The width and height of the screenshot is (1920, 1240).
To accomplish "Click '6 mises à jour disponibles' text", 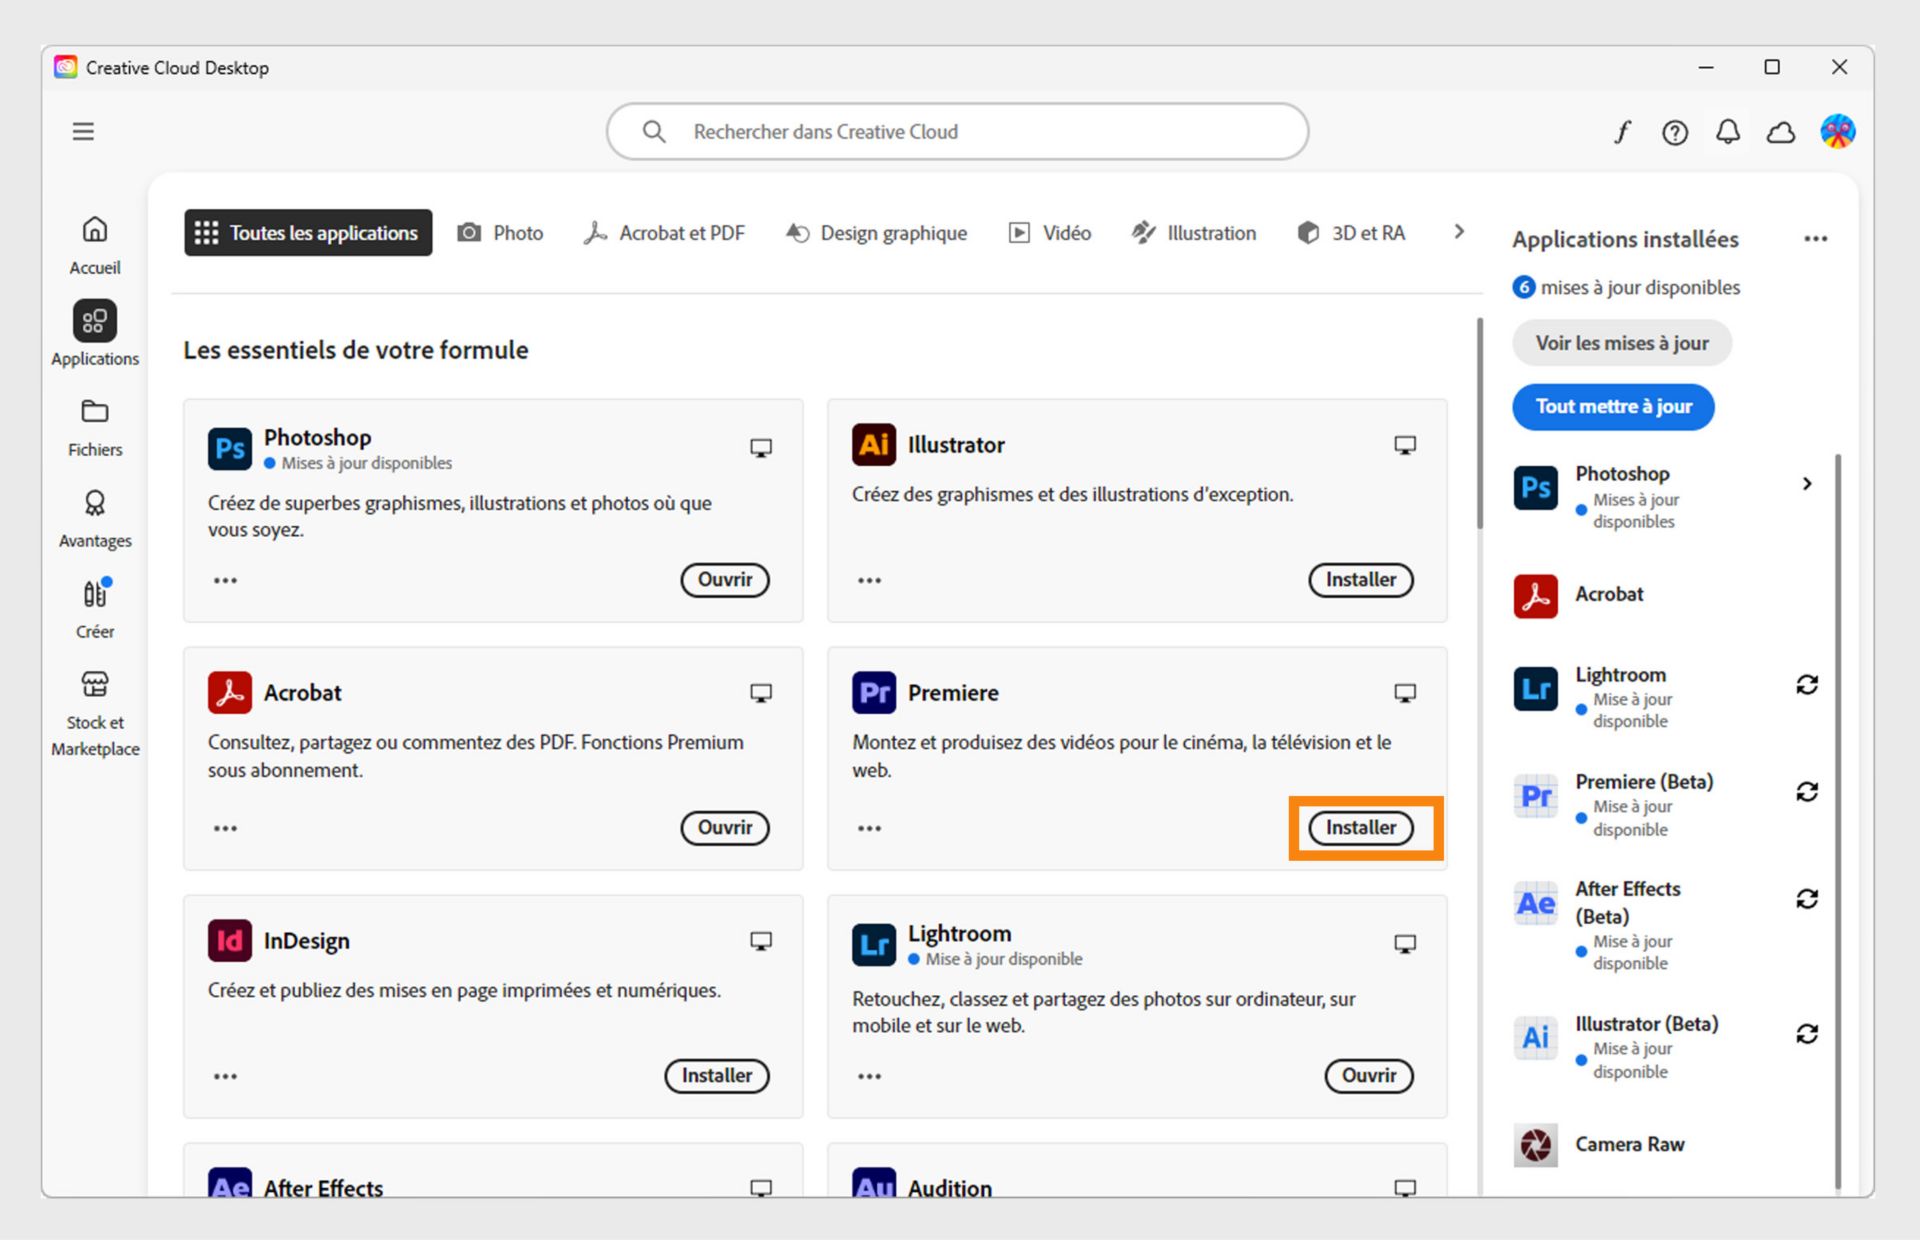I will [1626, 288].
